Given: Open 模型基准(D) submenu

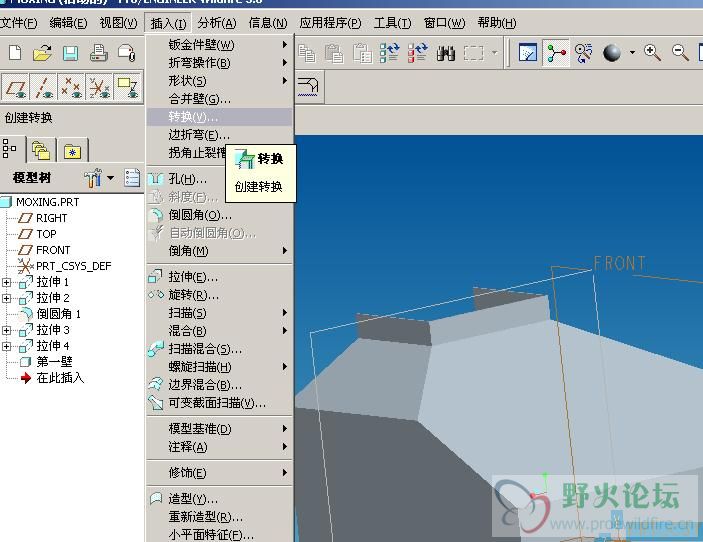Looking at the screenshot, I should click(220, 429).
